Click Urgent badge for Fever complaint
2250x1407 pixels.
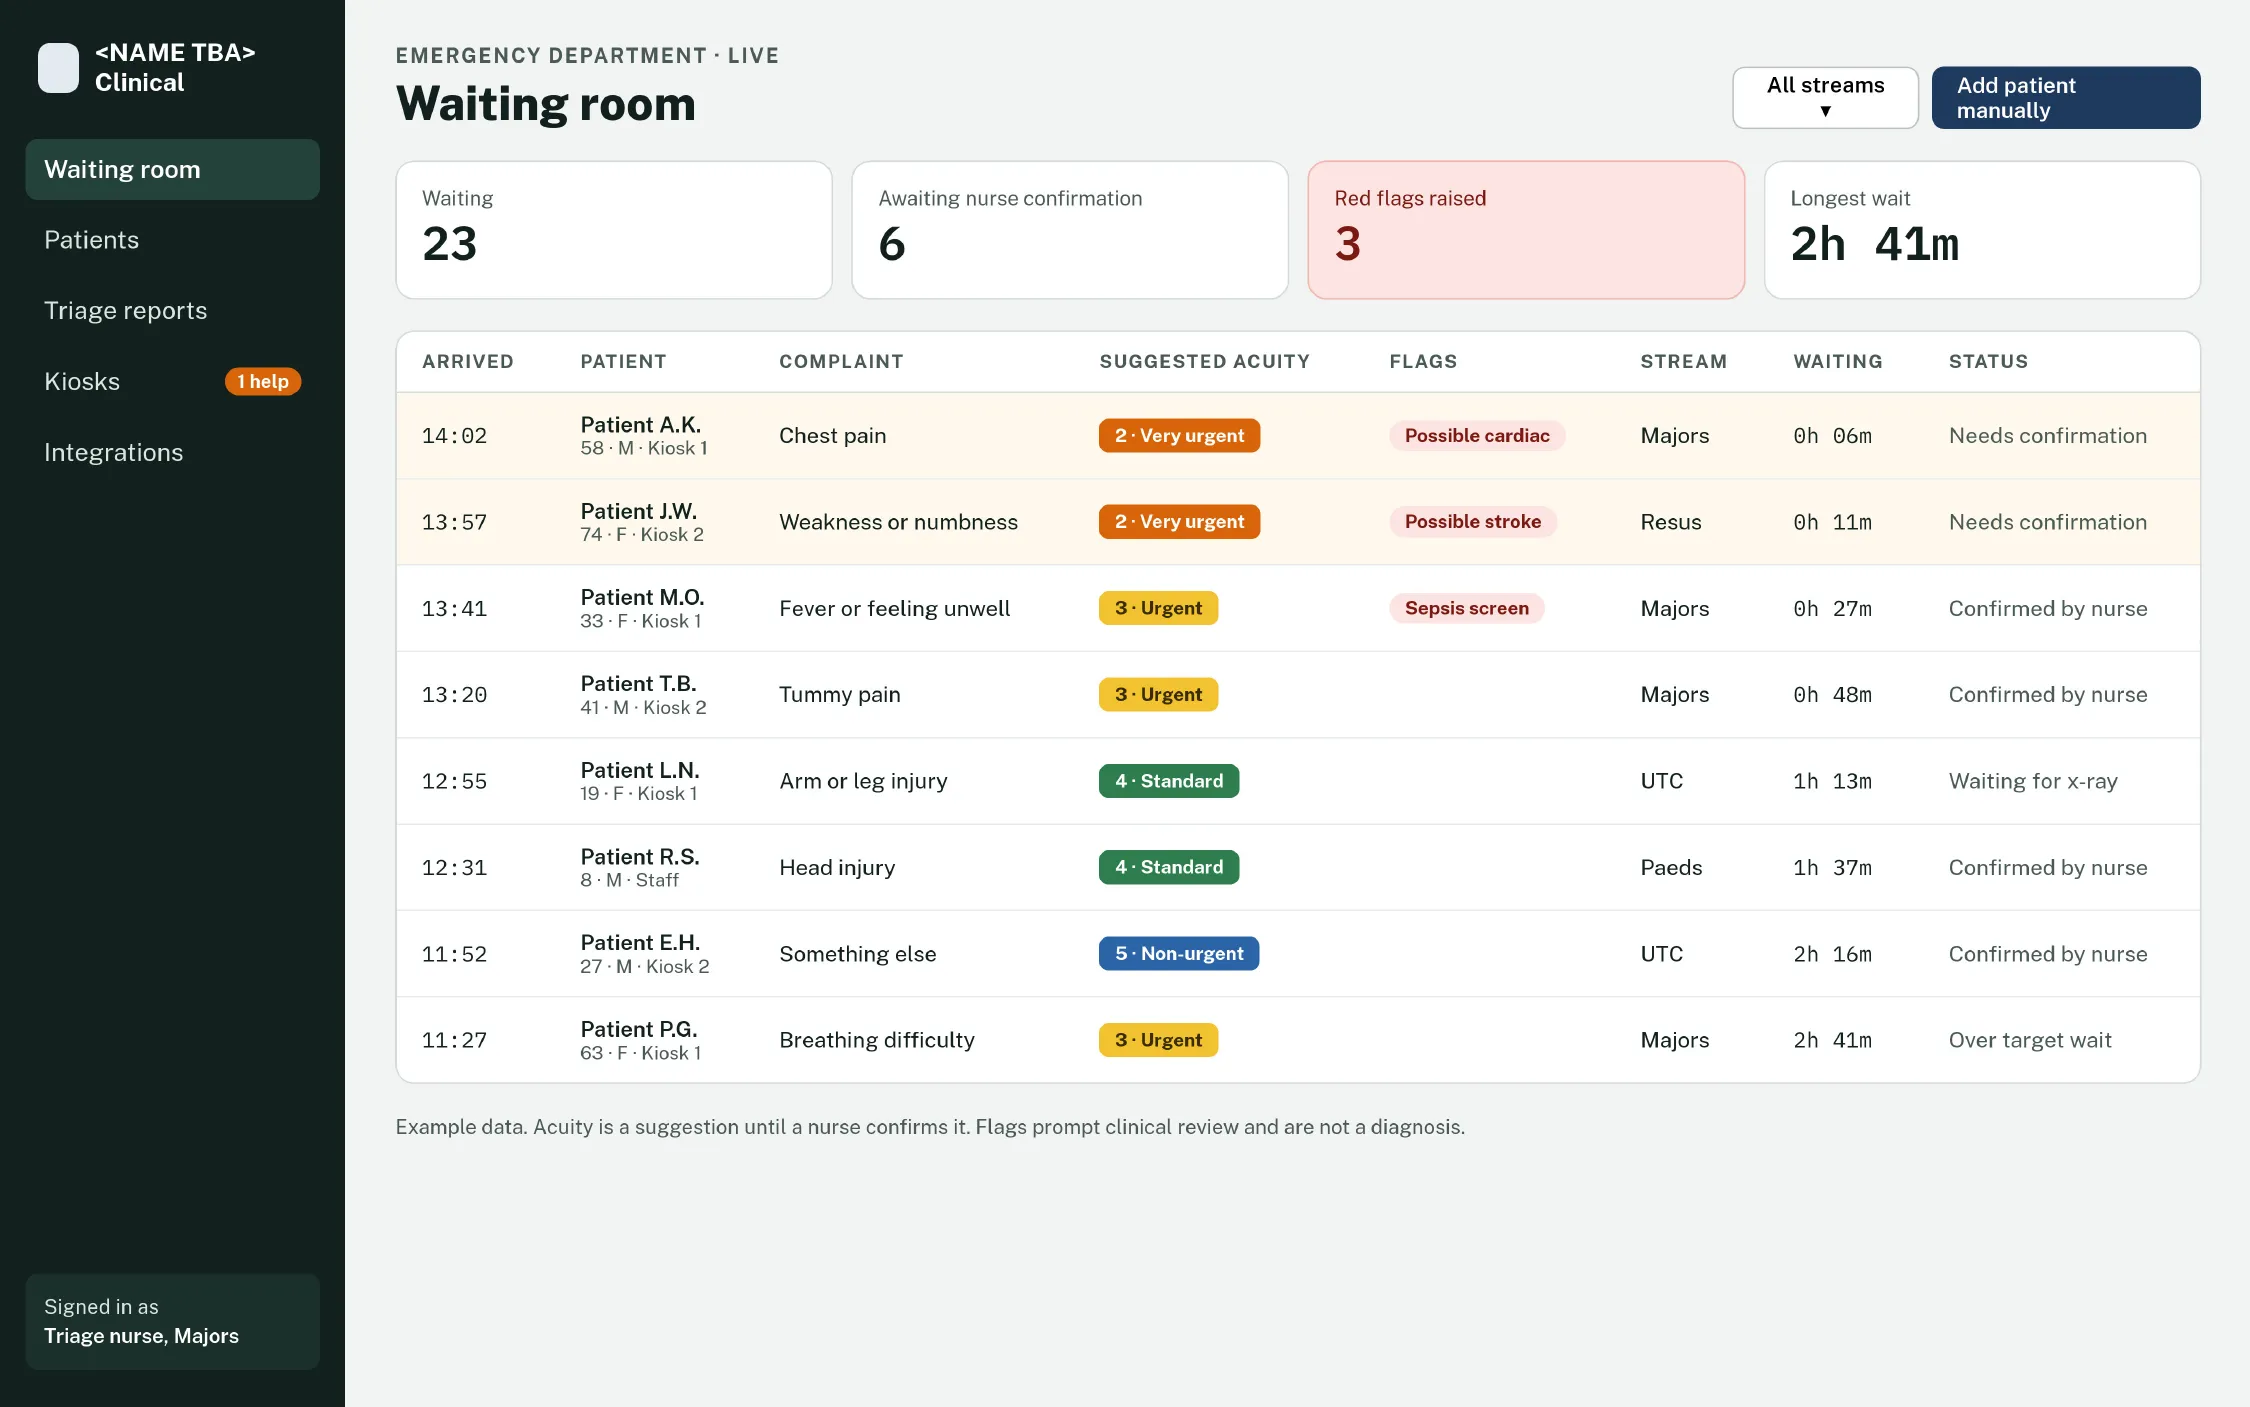1158,608
